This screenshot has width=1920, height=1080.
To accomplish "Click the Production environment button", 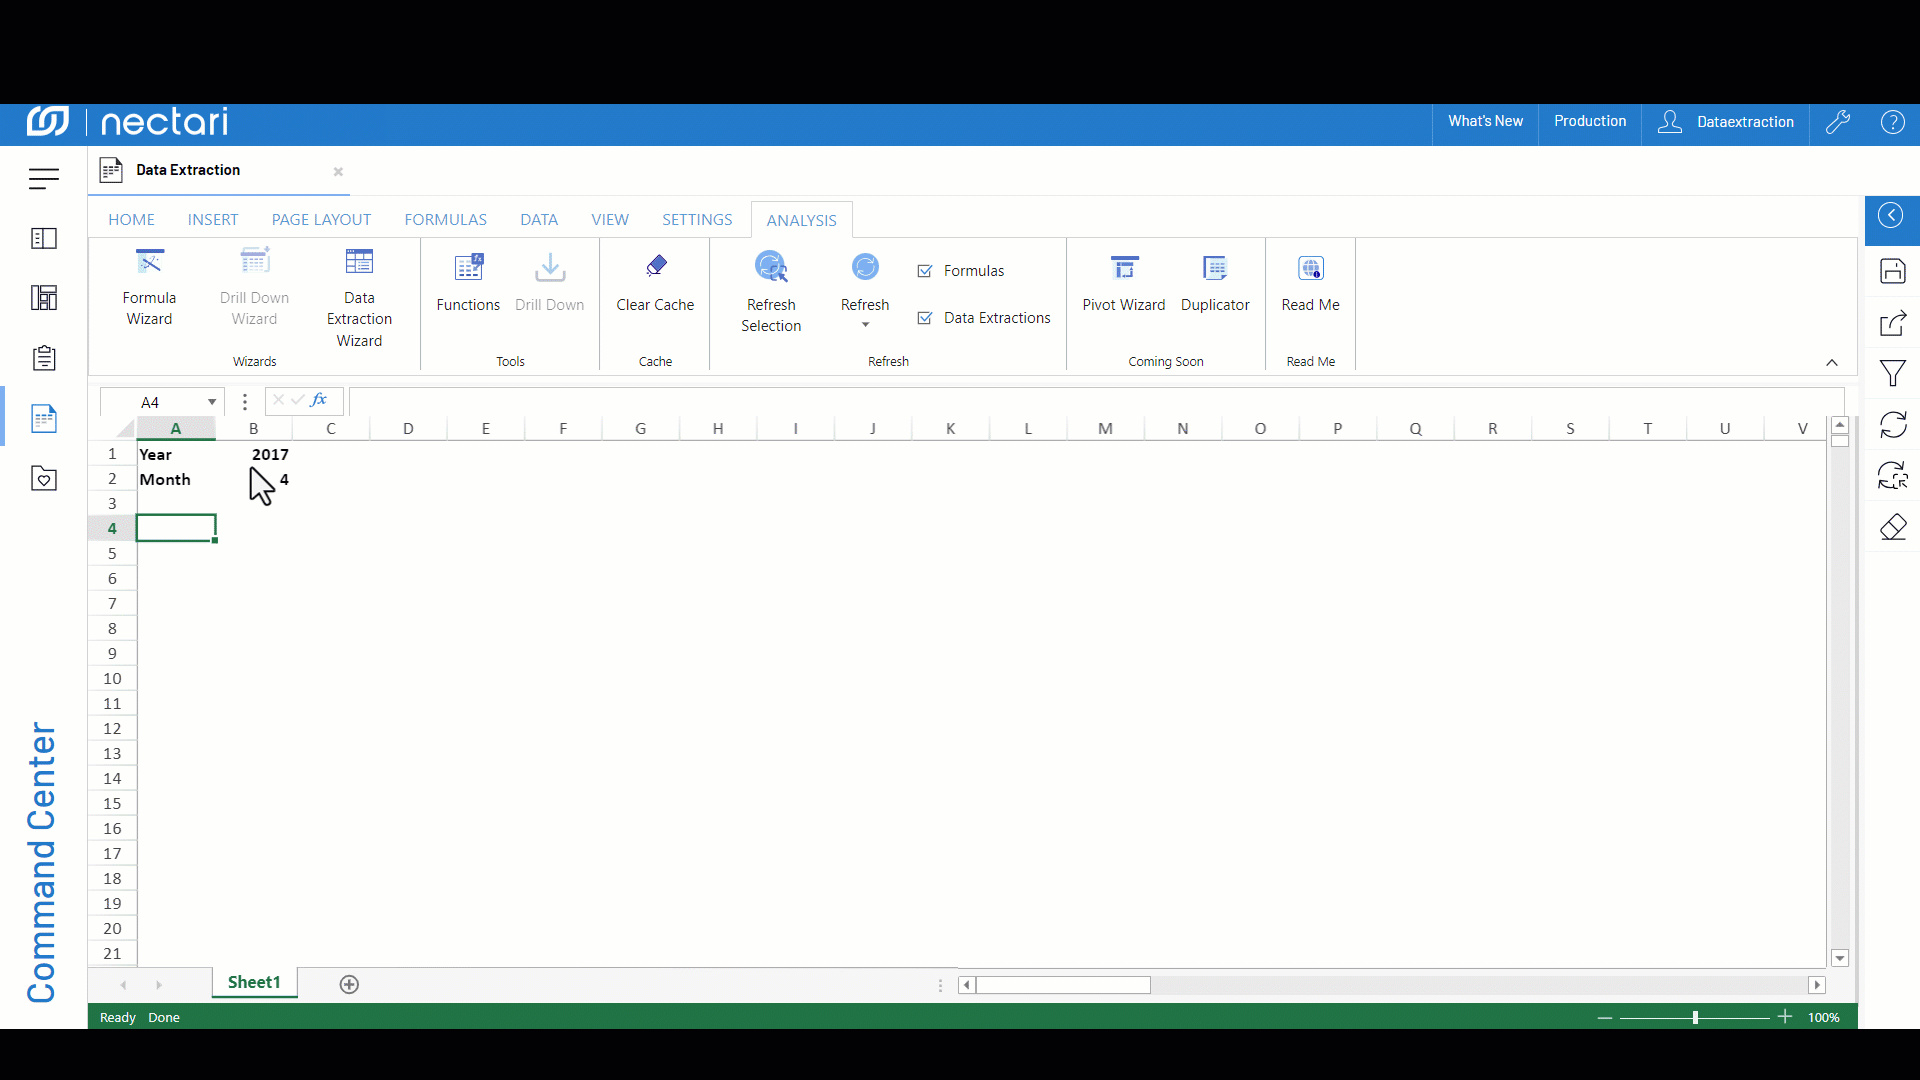I will pos(1590,121).
